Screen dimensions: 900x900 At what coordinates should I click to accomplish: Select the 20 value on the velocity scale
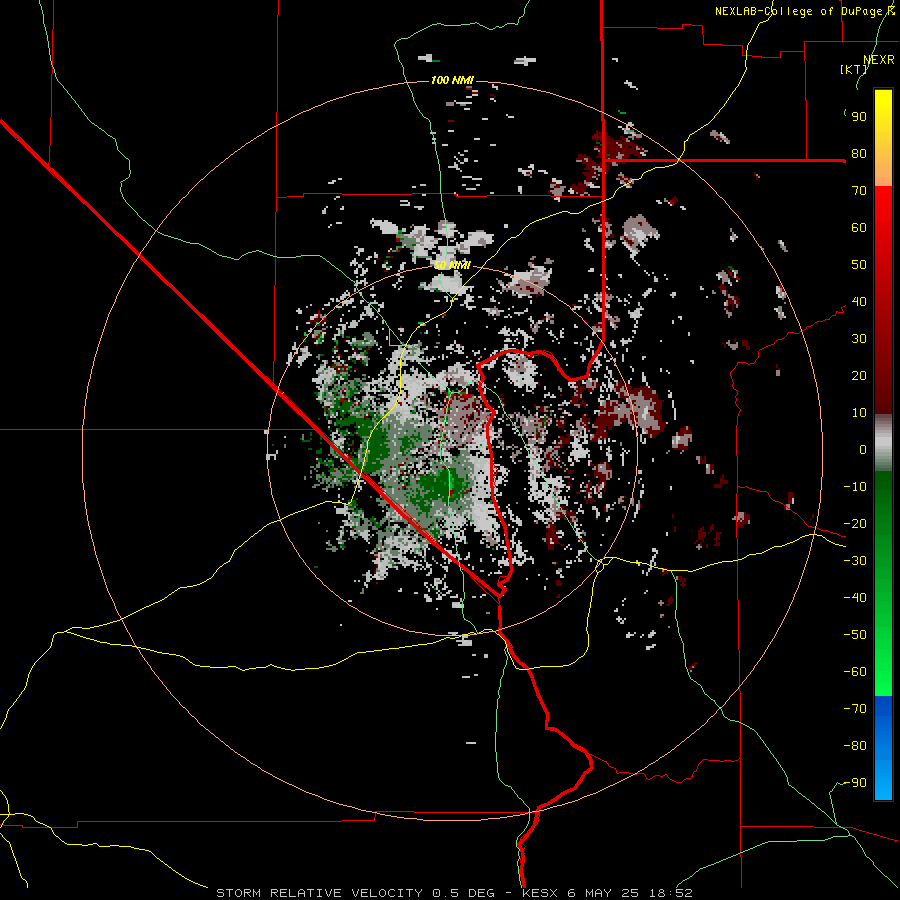click(x=859, y=376)
